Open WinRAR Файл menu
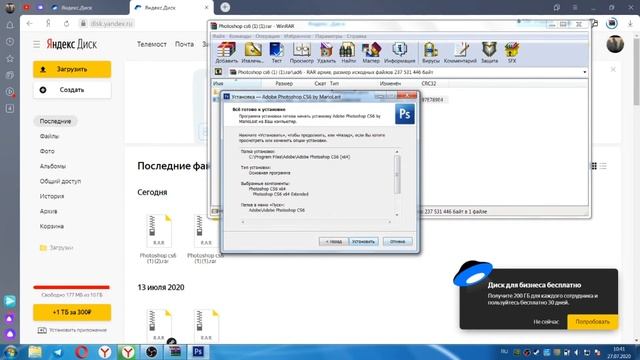This screenshot has width=640, height=360. (x=218, y=36)
